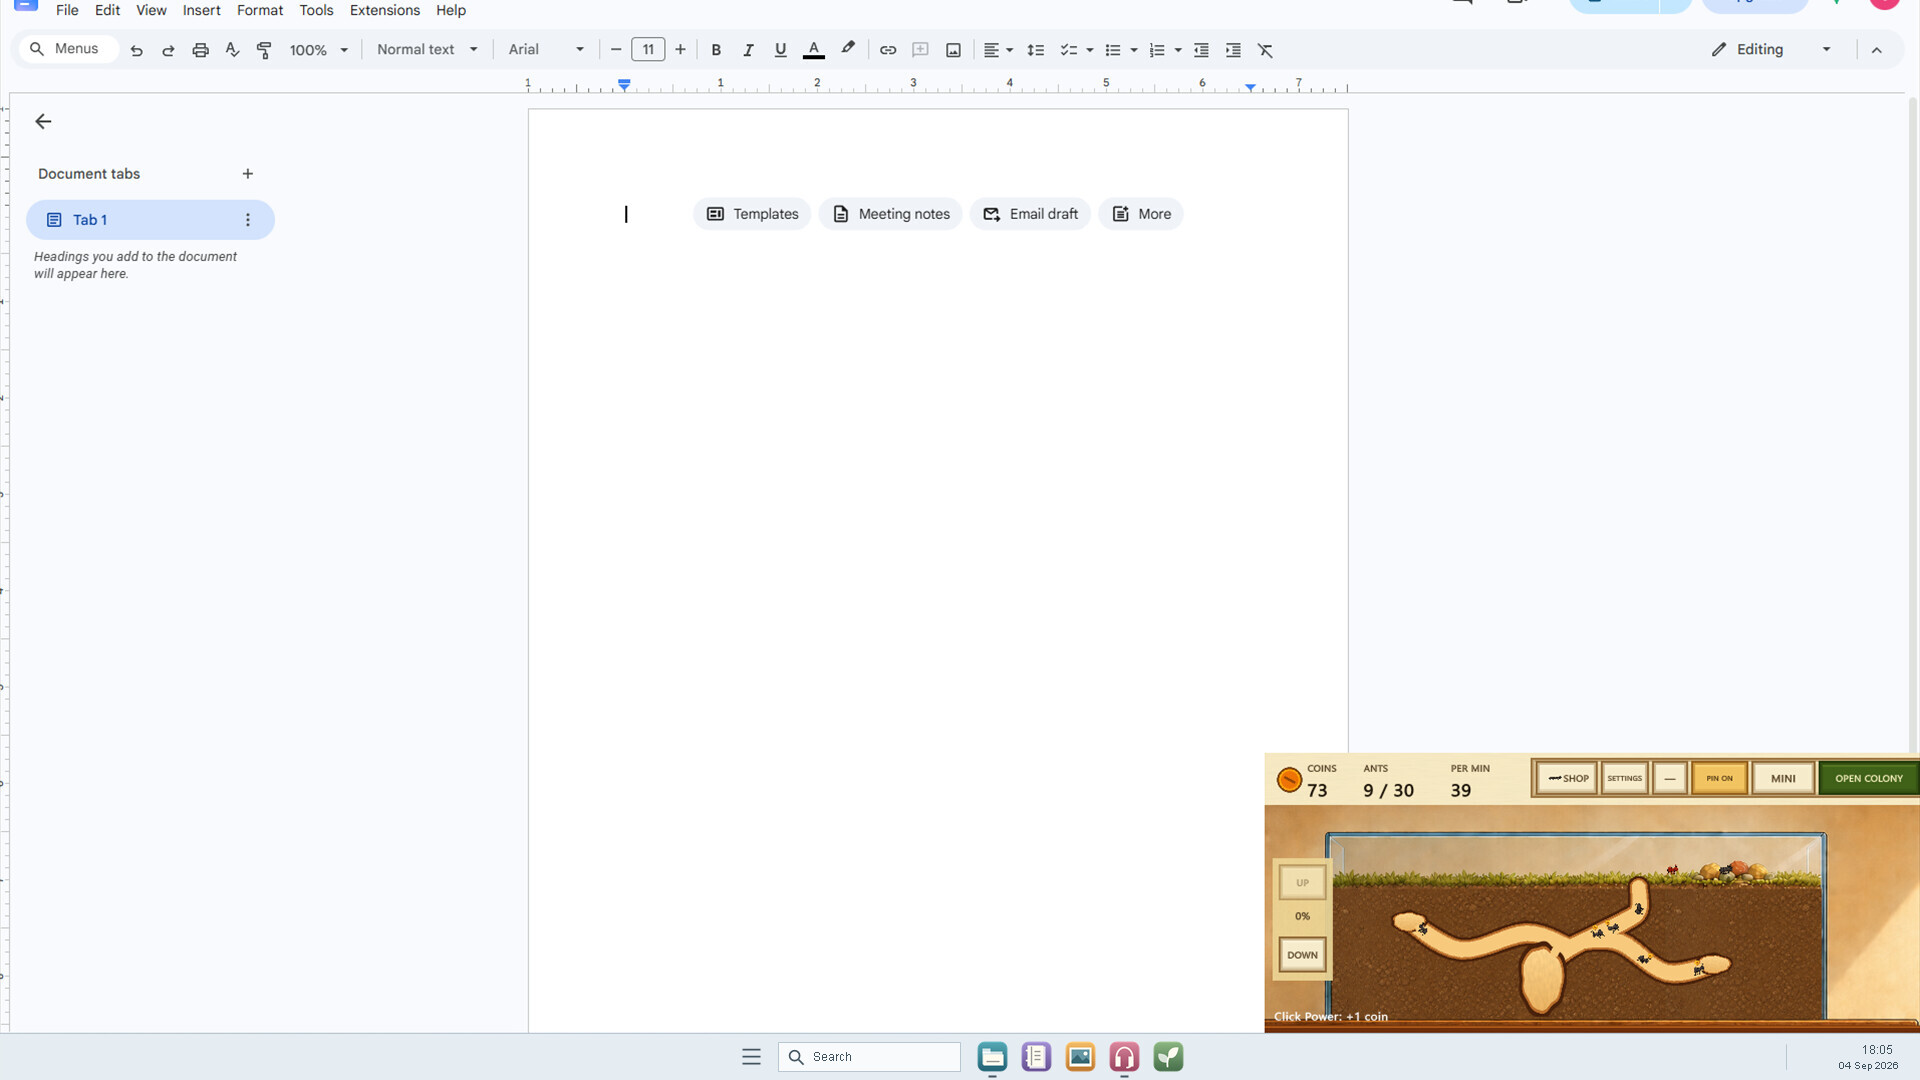Choose the Meeting notes chip
The height and width of the screenshot is (1080, 1920).
[890, 214]
